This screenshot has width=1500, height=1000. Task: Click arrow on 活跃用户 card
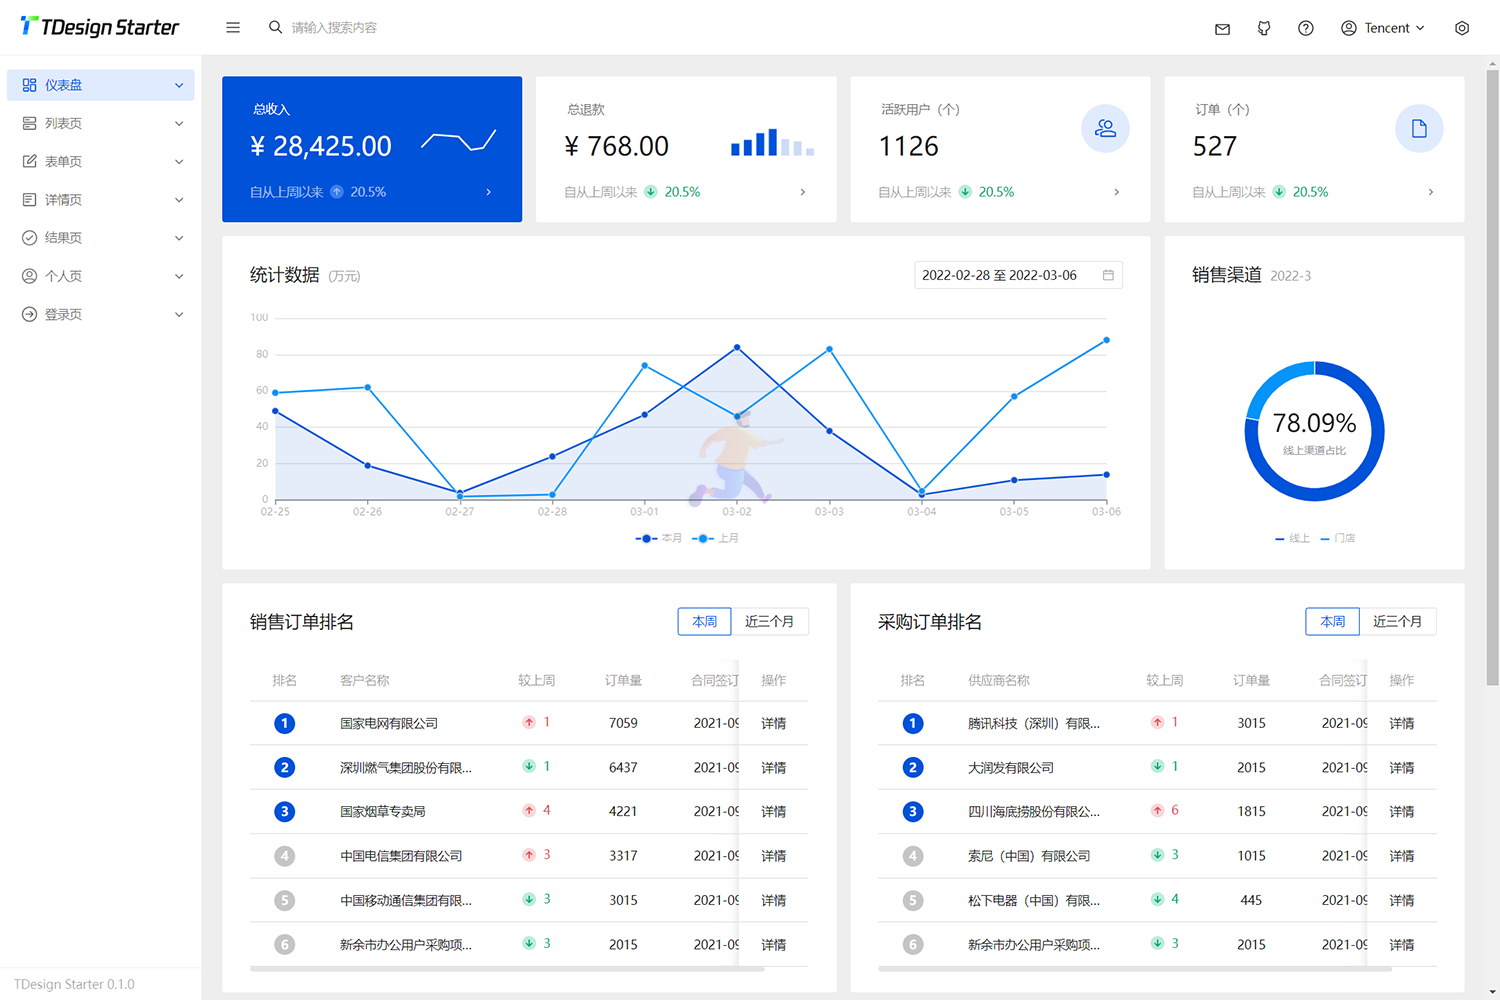[x=1116, y=192]
